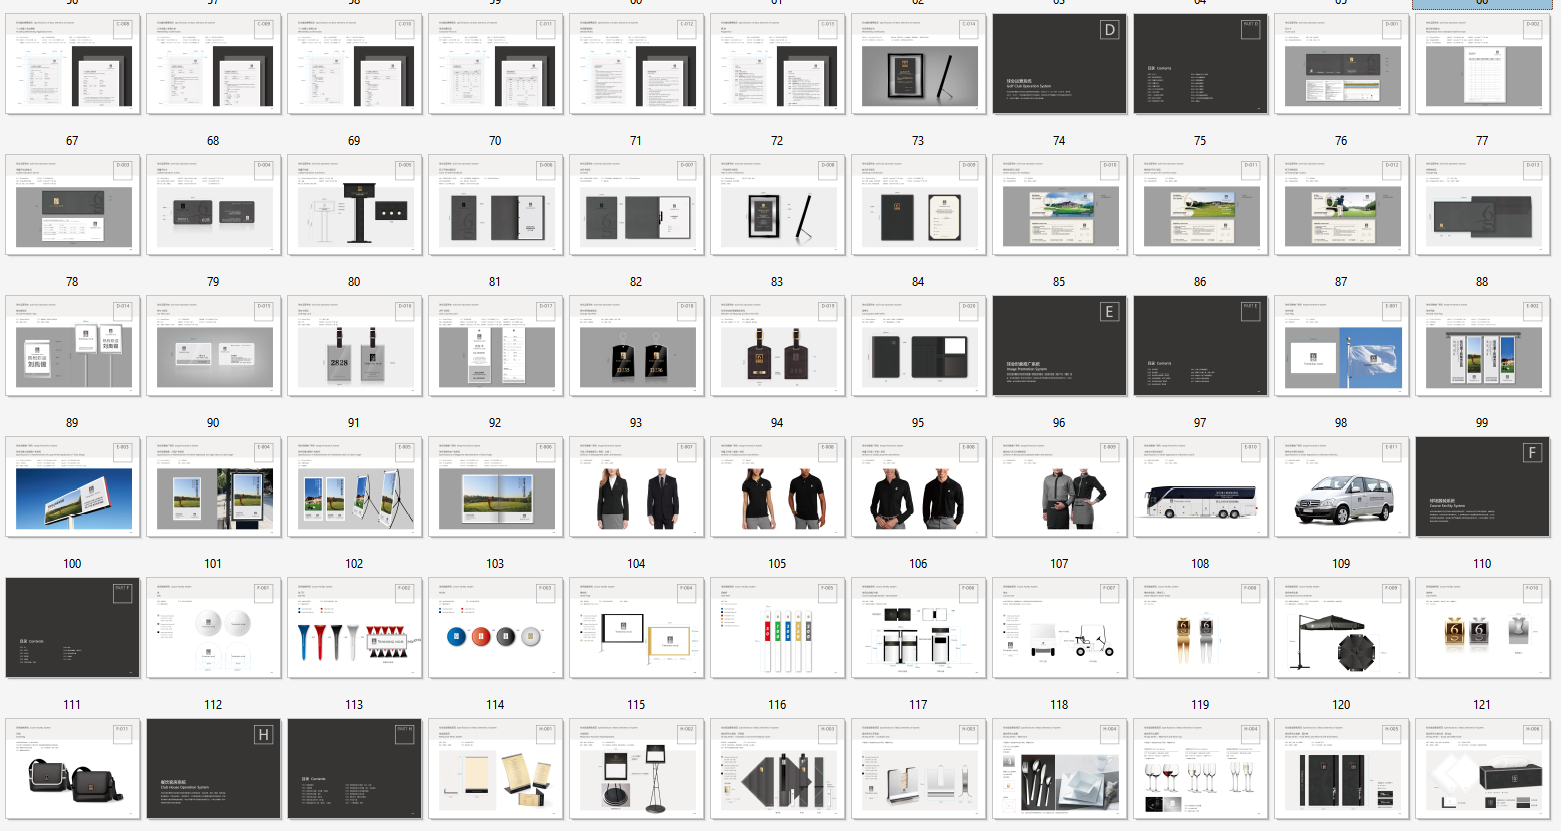This screenshot has width=1561, height=831.
Task: Select the white golf balls slide
Action: [x=213, y=628]
